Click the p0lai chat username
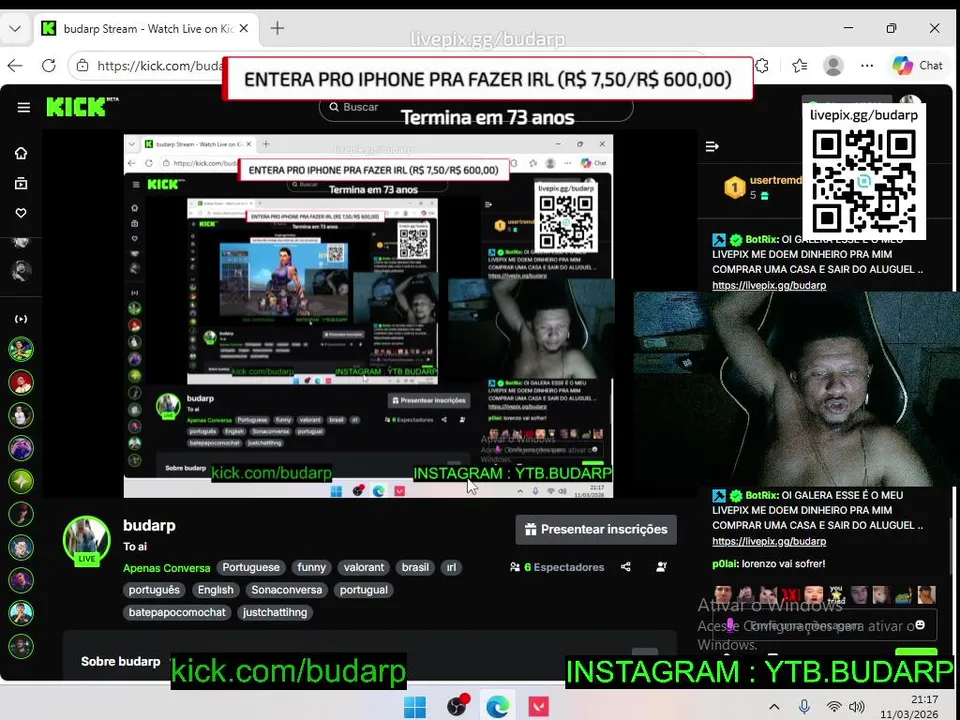The image size is (960, 720). click(x=725, y=564)
